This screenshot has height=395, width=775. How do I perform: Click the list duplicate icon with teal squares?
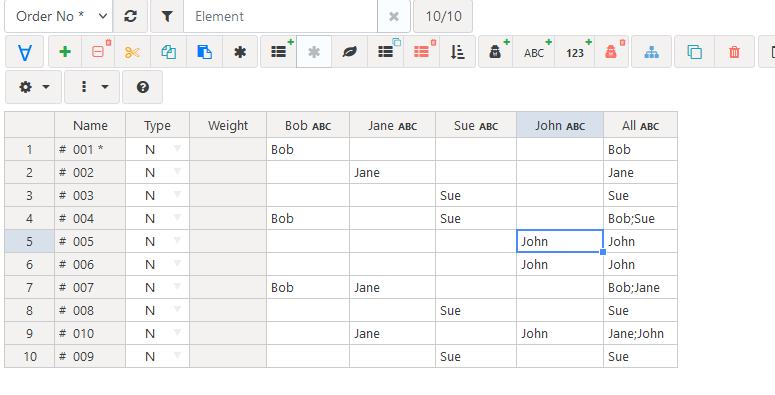point(386,51)
